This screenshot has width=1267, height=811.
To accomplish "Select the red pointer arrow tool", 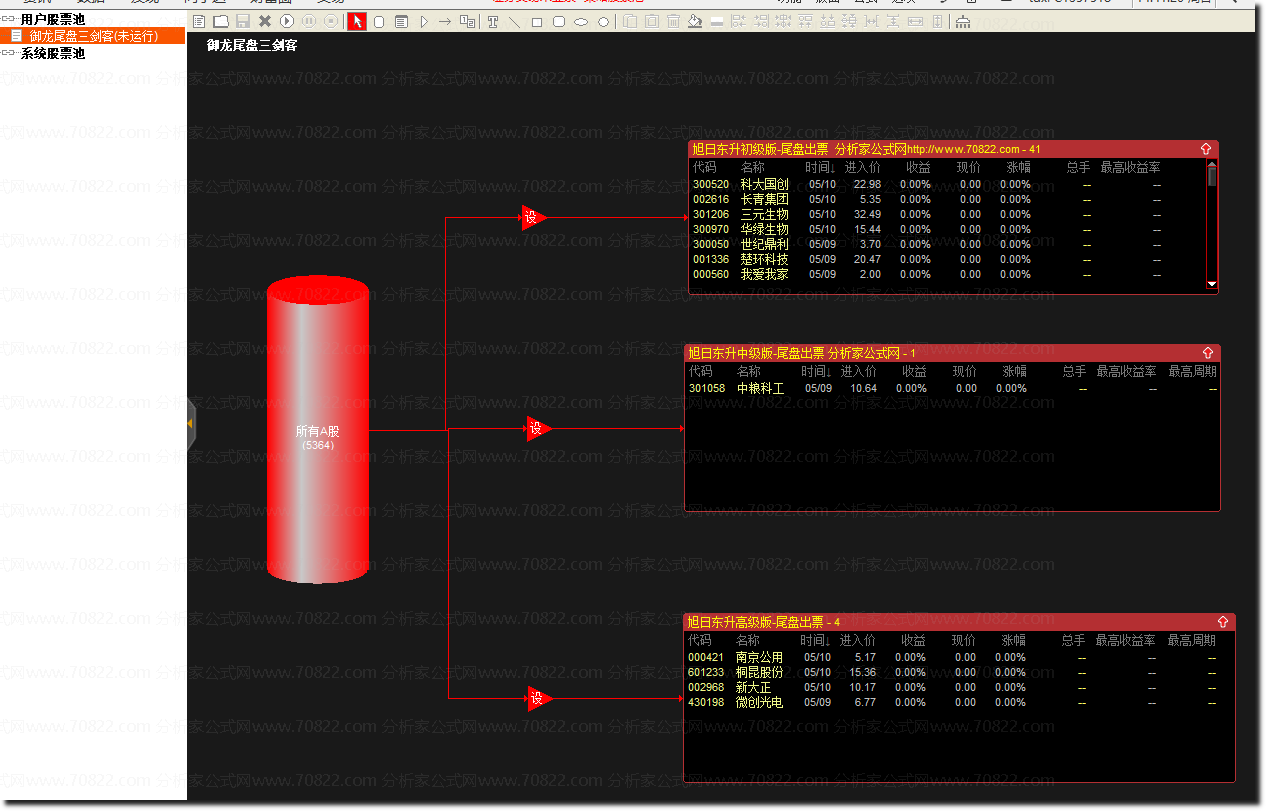I will (x=357, y=21).
